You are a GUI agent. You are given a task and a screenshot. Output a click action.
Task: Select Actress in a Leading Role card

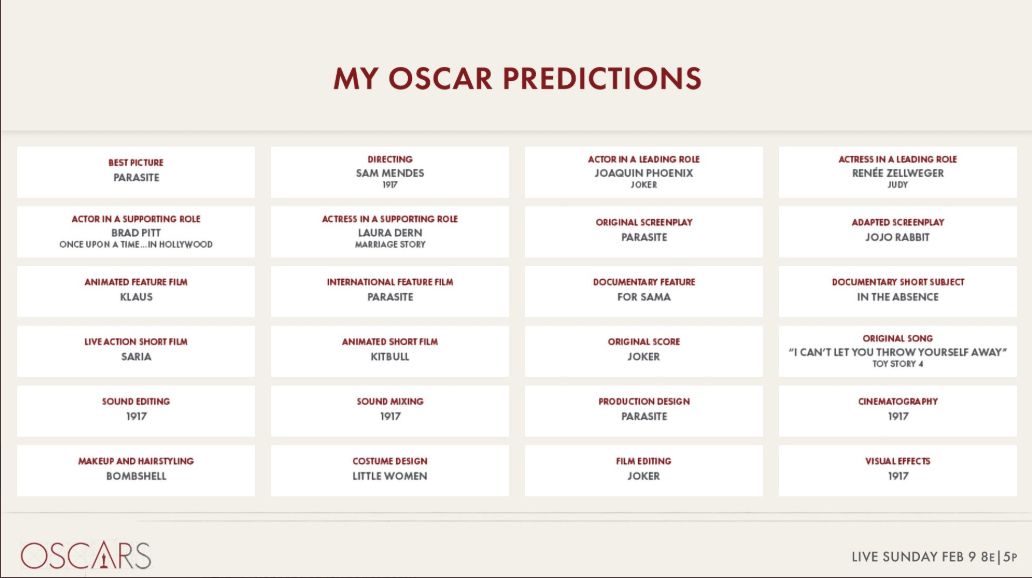(898, 172)
